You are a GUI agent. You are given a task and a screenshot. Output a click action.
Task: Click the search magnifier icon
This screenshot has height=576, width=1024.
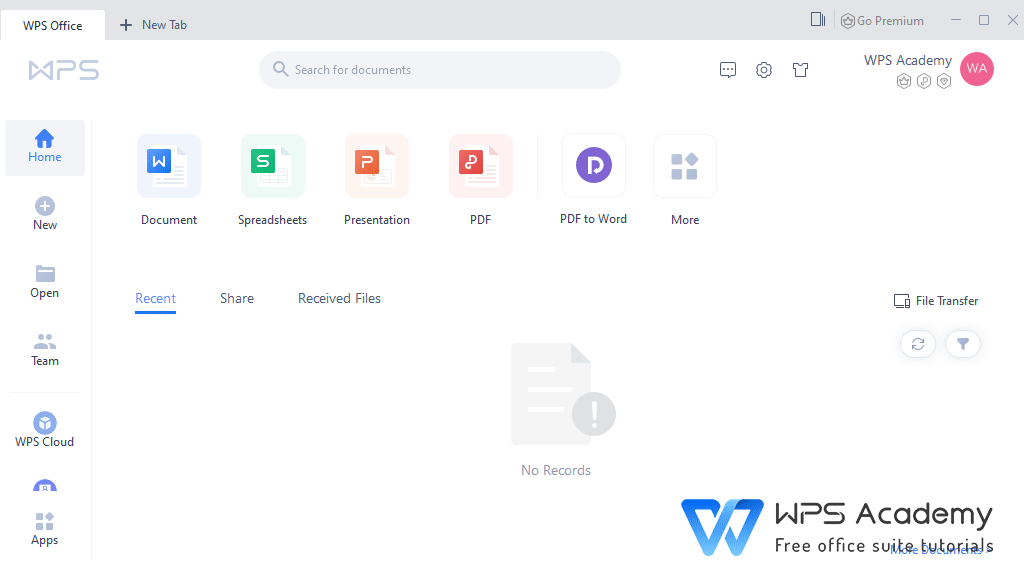pyautogui.click(x=280, y=69)
